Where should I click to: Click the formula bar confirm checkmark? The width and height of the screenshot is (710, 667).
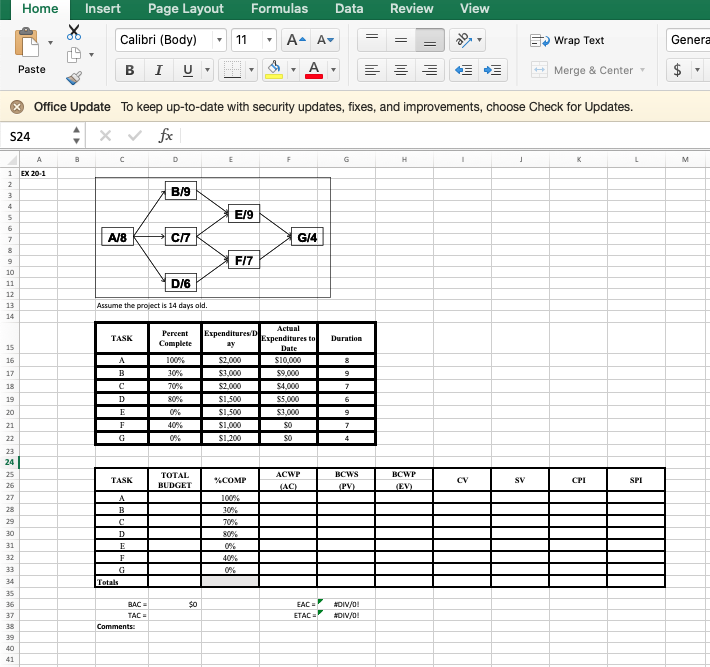coord(134,135)
